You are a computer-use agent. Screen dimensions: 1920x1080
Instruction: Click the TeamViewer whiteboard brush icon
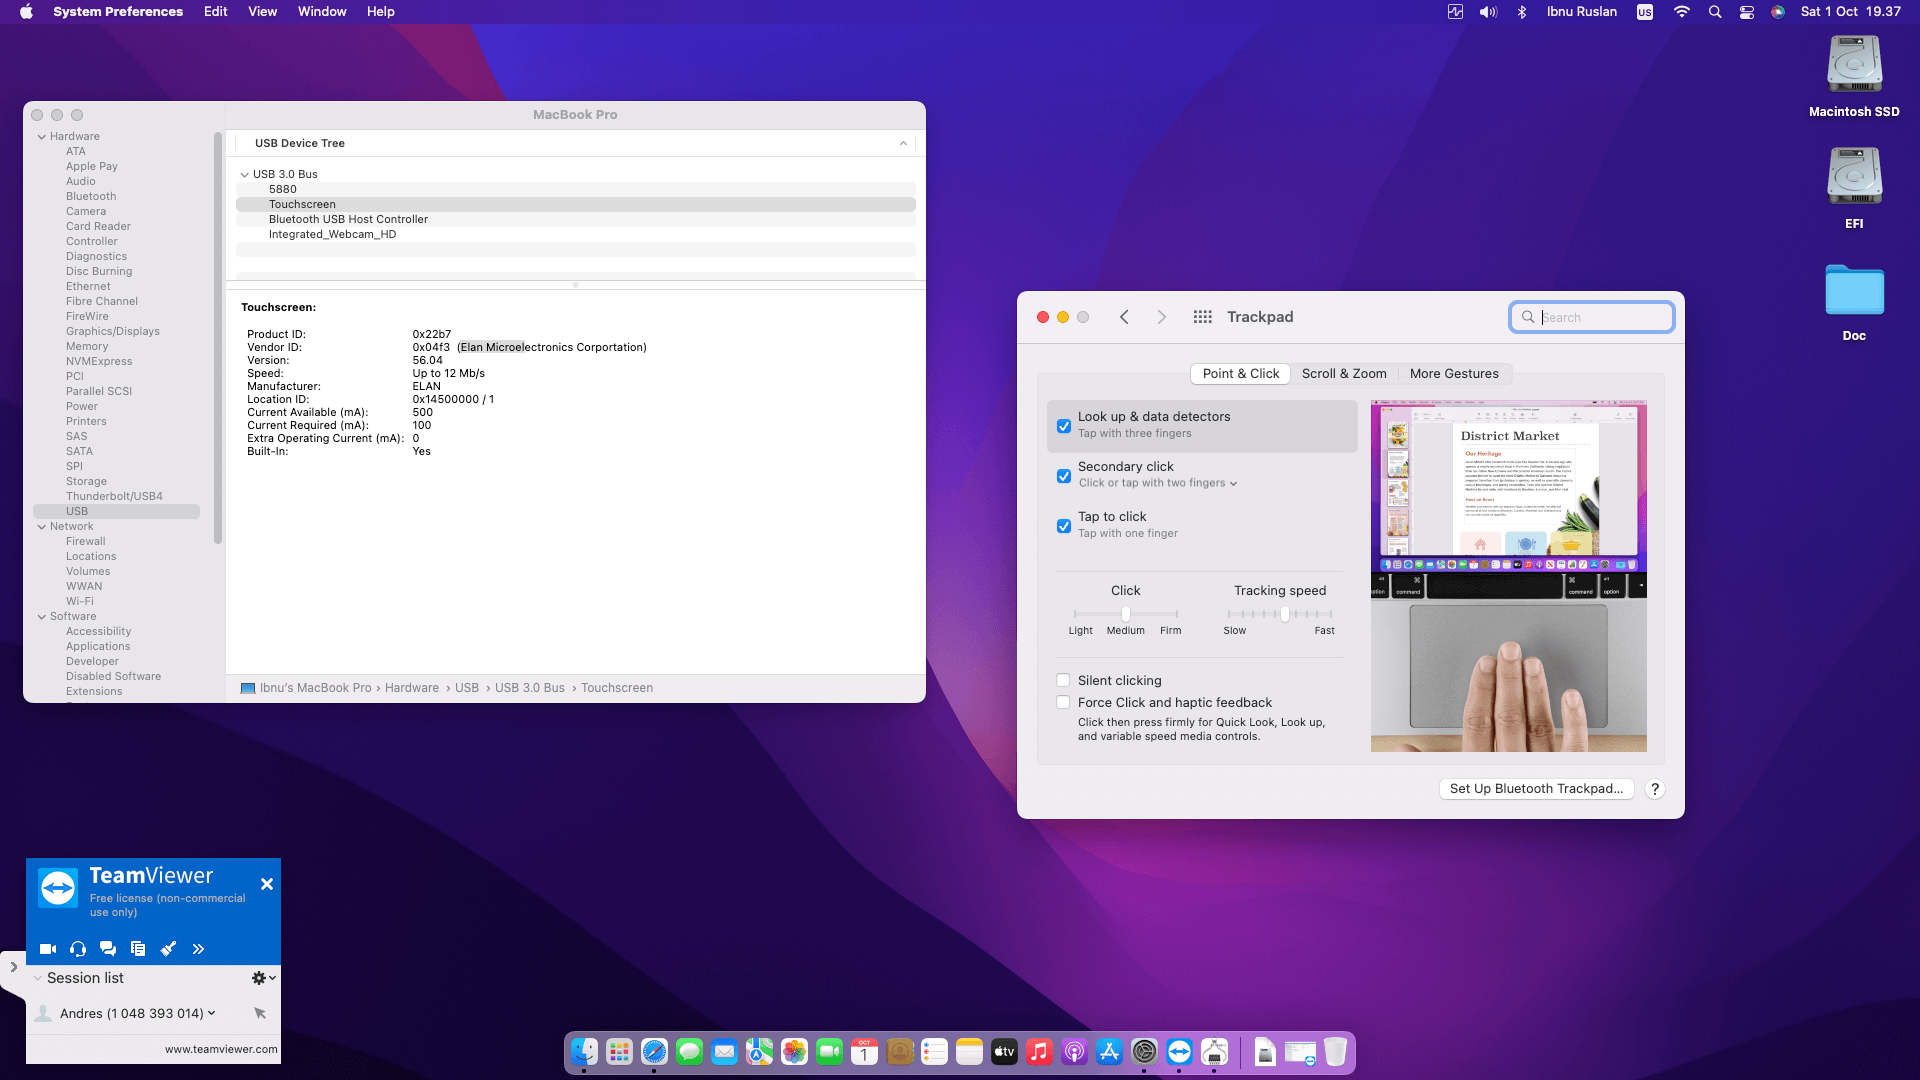point(168,949)
